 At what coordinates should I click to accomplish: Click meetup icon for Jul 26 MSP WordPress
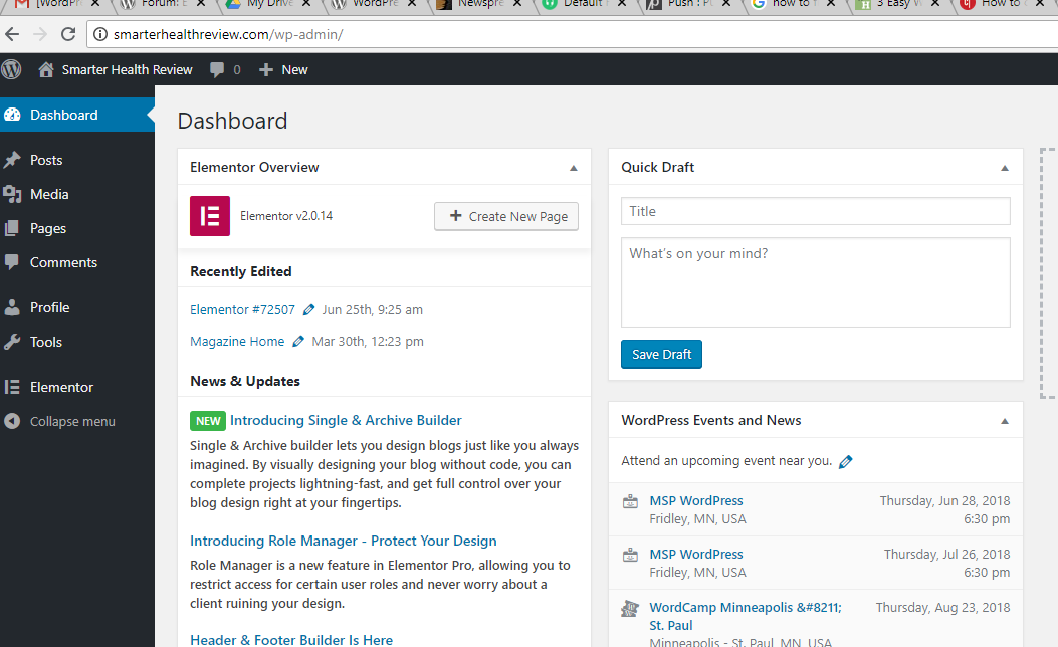(630, 555)
